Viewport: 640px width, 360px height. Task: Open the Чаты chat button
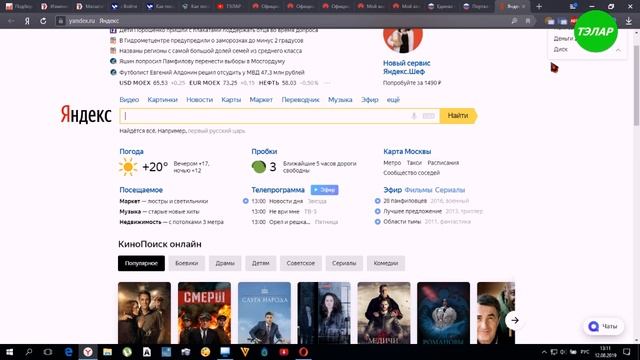tap(603, 326)
